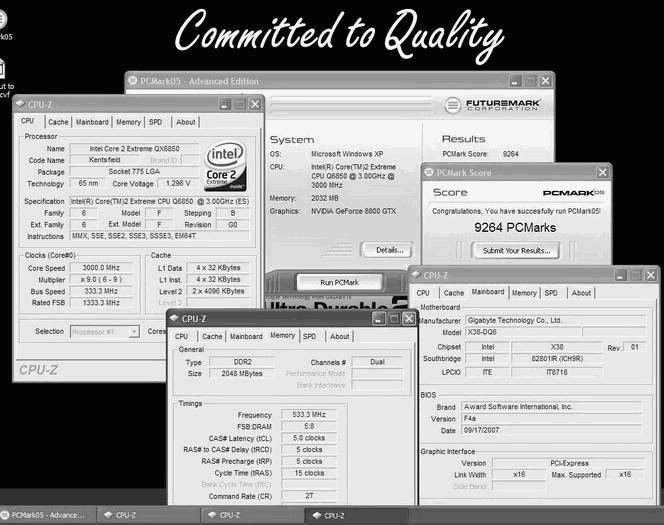Click the BIOS Date value 09/17/2007
This screenshot has height=525, width=664.
[x=551, y=430]
